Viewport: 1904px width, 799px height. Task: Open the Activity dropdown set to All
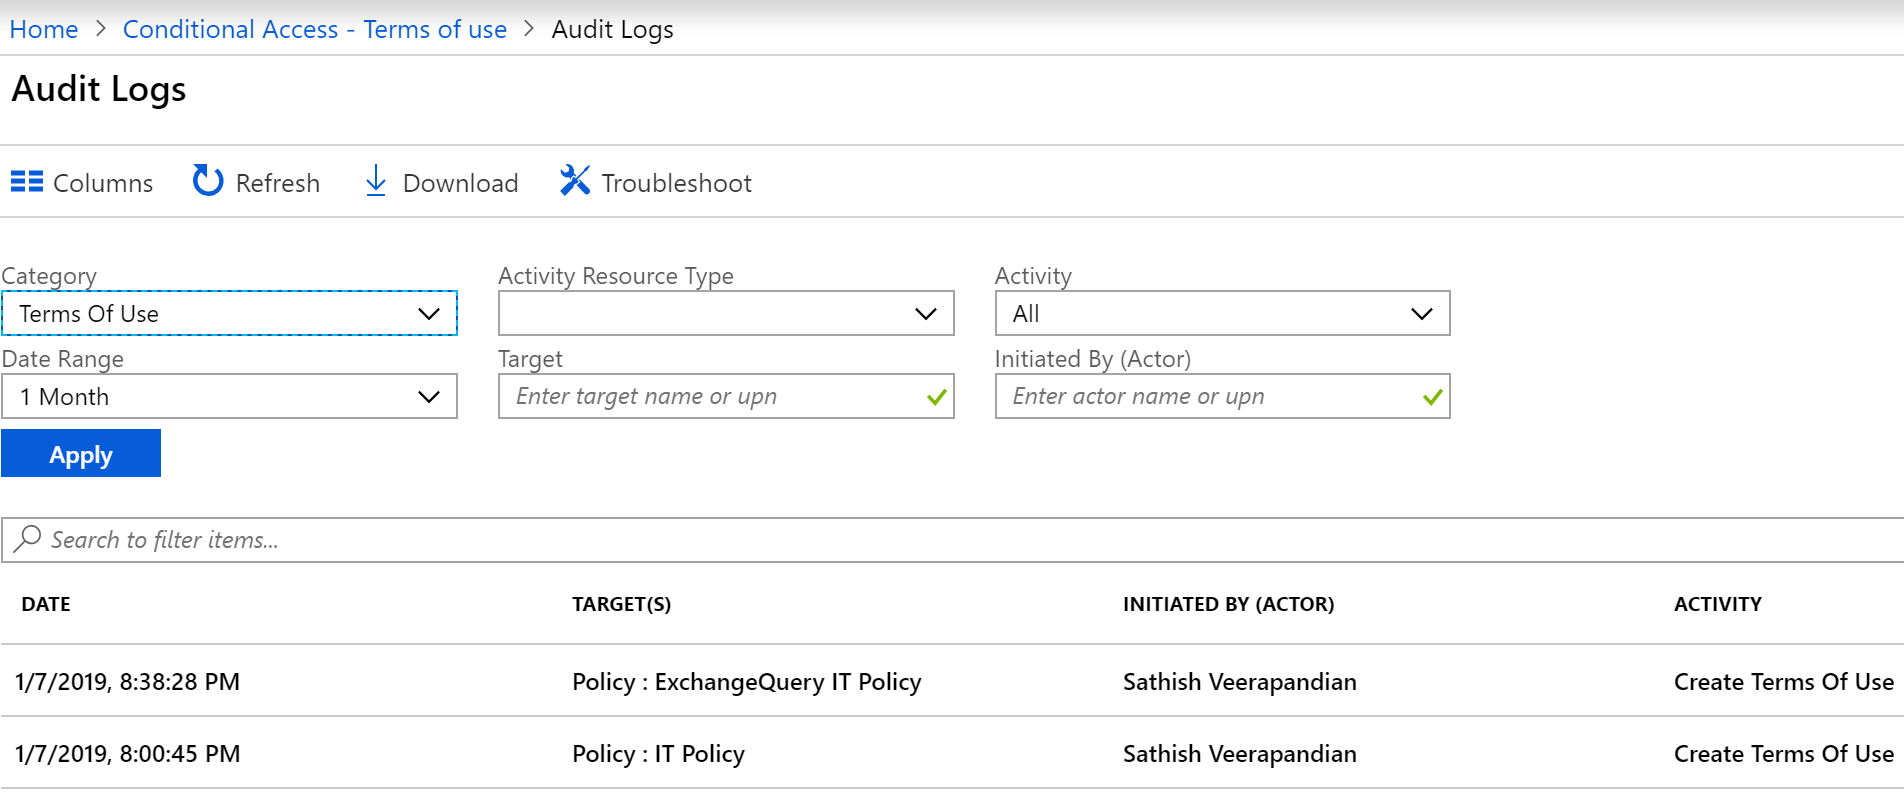pyautogui.click(x=1222, y=314)
